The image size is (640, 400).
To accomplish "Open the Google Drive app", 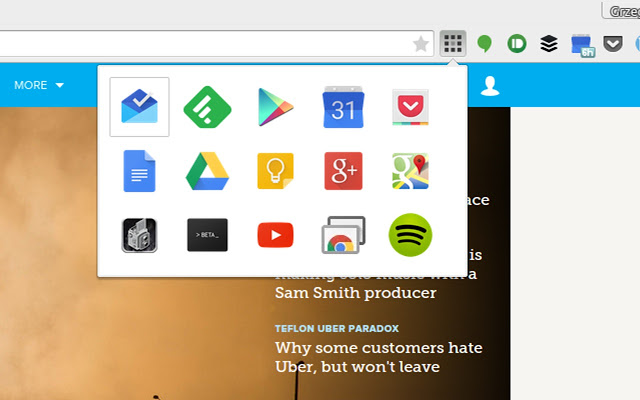I will pyautogui.click(x=207, y=171).
